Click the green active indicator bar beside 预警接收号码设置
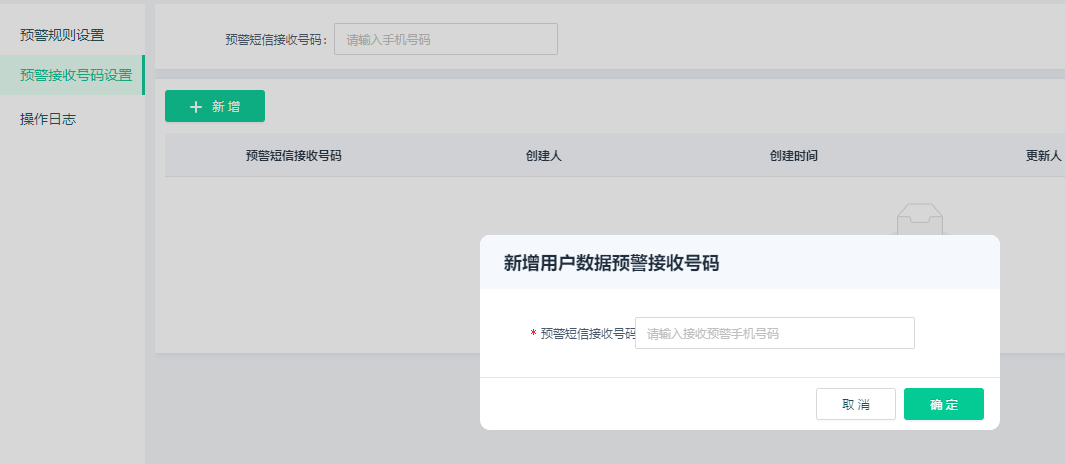 click(143, 75)
